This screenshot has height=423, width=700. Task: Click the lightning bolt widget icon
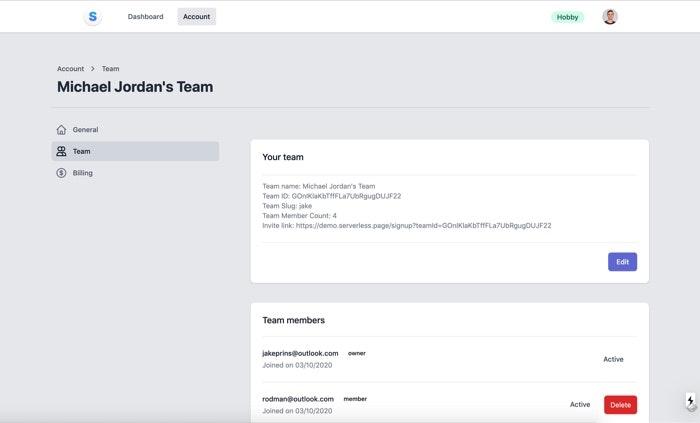tap(690, 401)
